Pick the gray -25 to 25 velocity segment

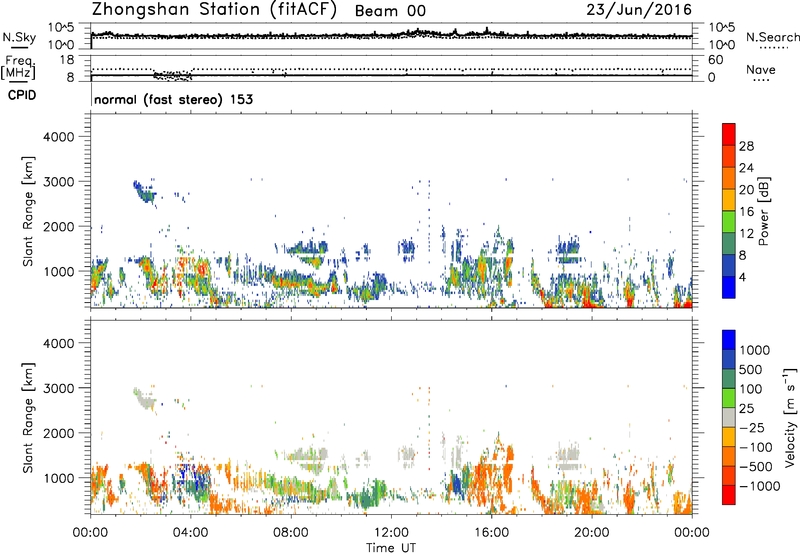coord(729,417)
